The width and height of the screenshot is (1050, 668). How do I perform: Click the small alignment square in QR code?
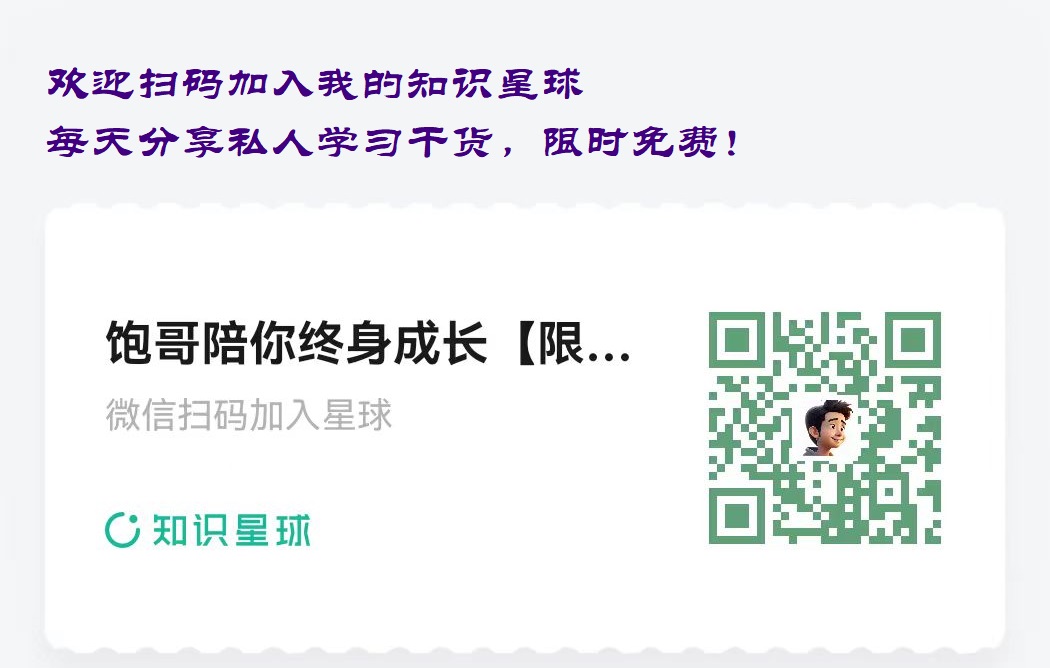[x=889, y=492]
